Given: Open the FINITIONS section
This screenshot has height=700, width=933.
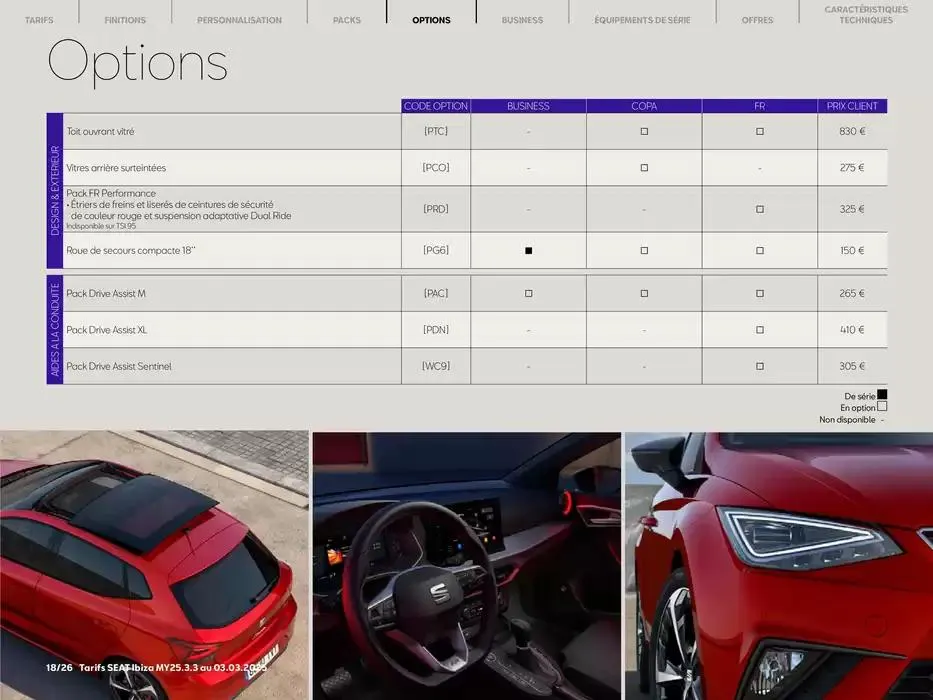Looking at the screenshot, I should [x=124, y=18].
